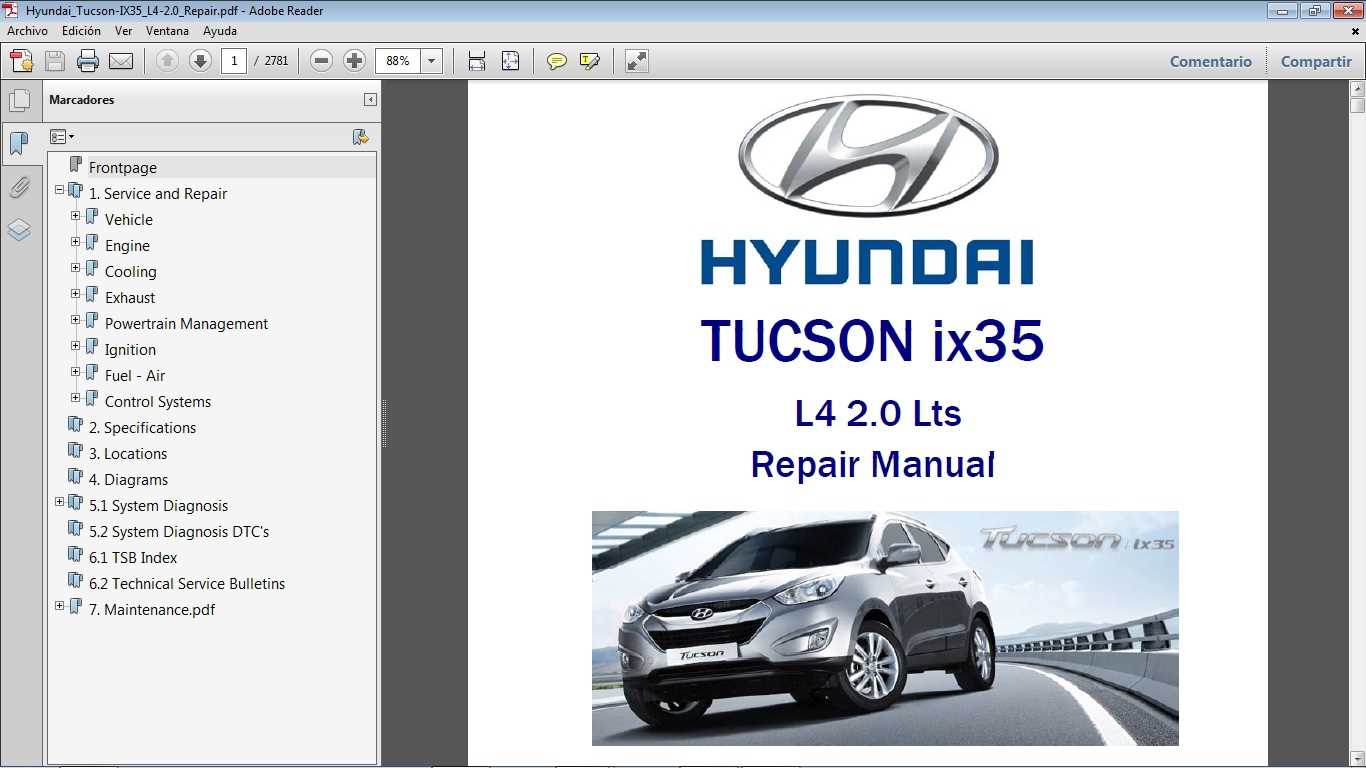The height and width of the screenshot is (768, 1366).
Task: Open the zoom percentage dropdown arrow
Action: point(432,61)
